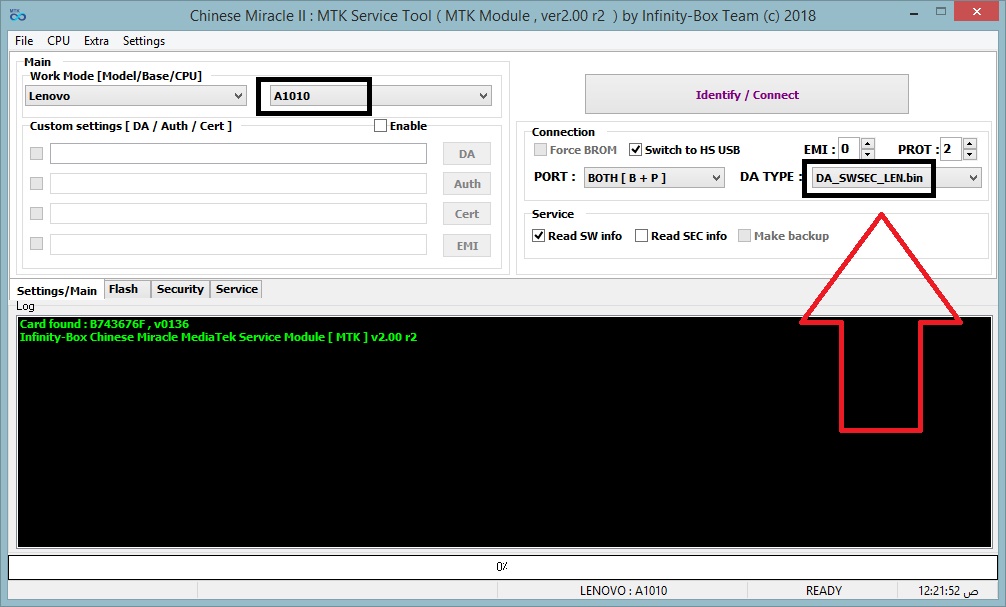Tick the checkbox beside the Cert field
Screen dimensions: 1006x607
[x=37, y=213]
